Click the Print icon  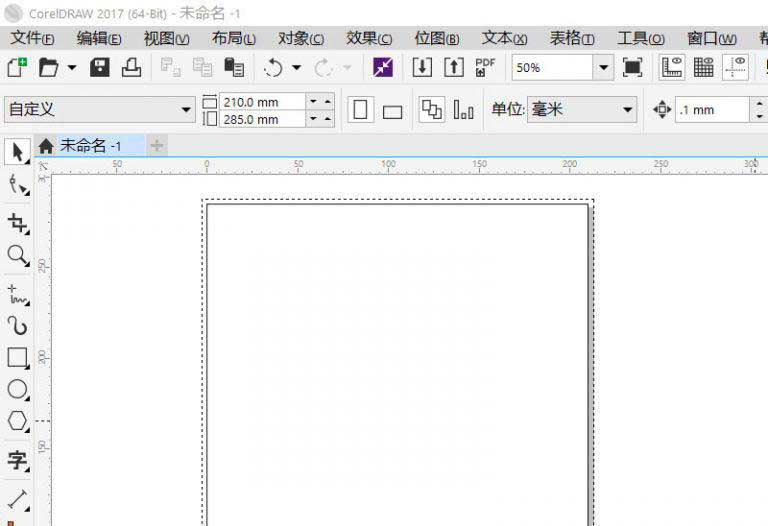point(131,68)
